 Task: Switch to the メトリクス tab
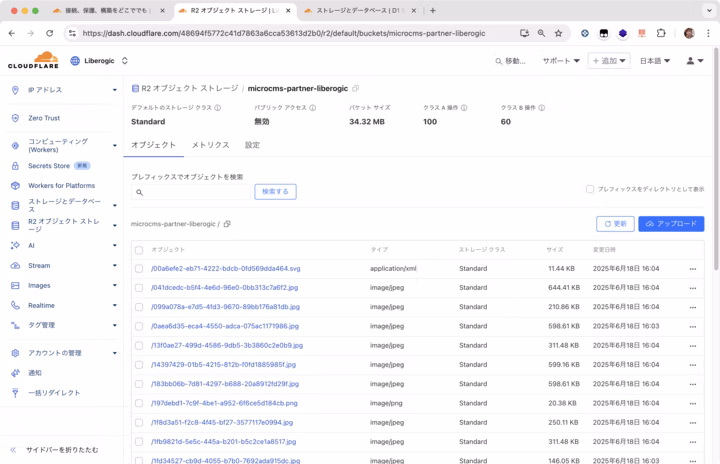click(210, 145)
